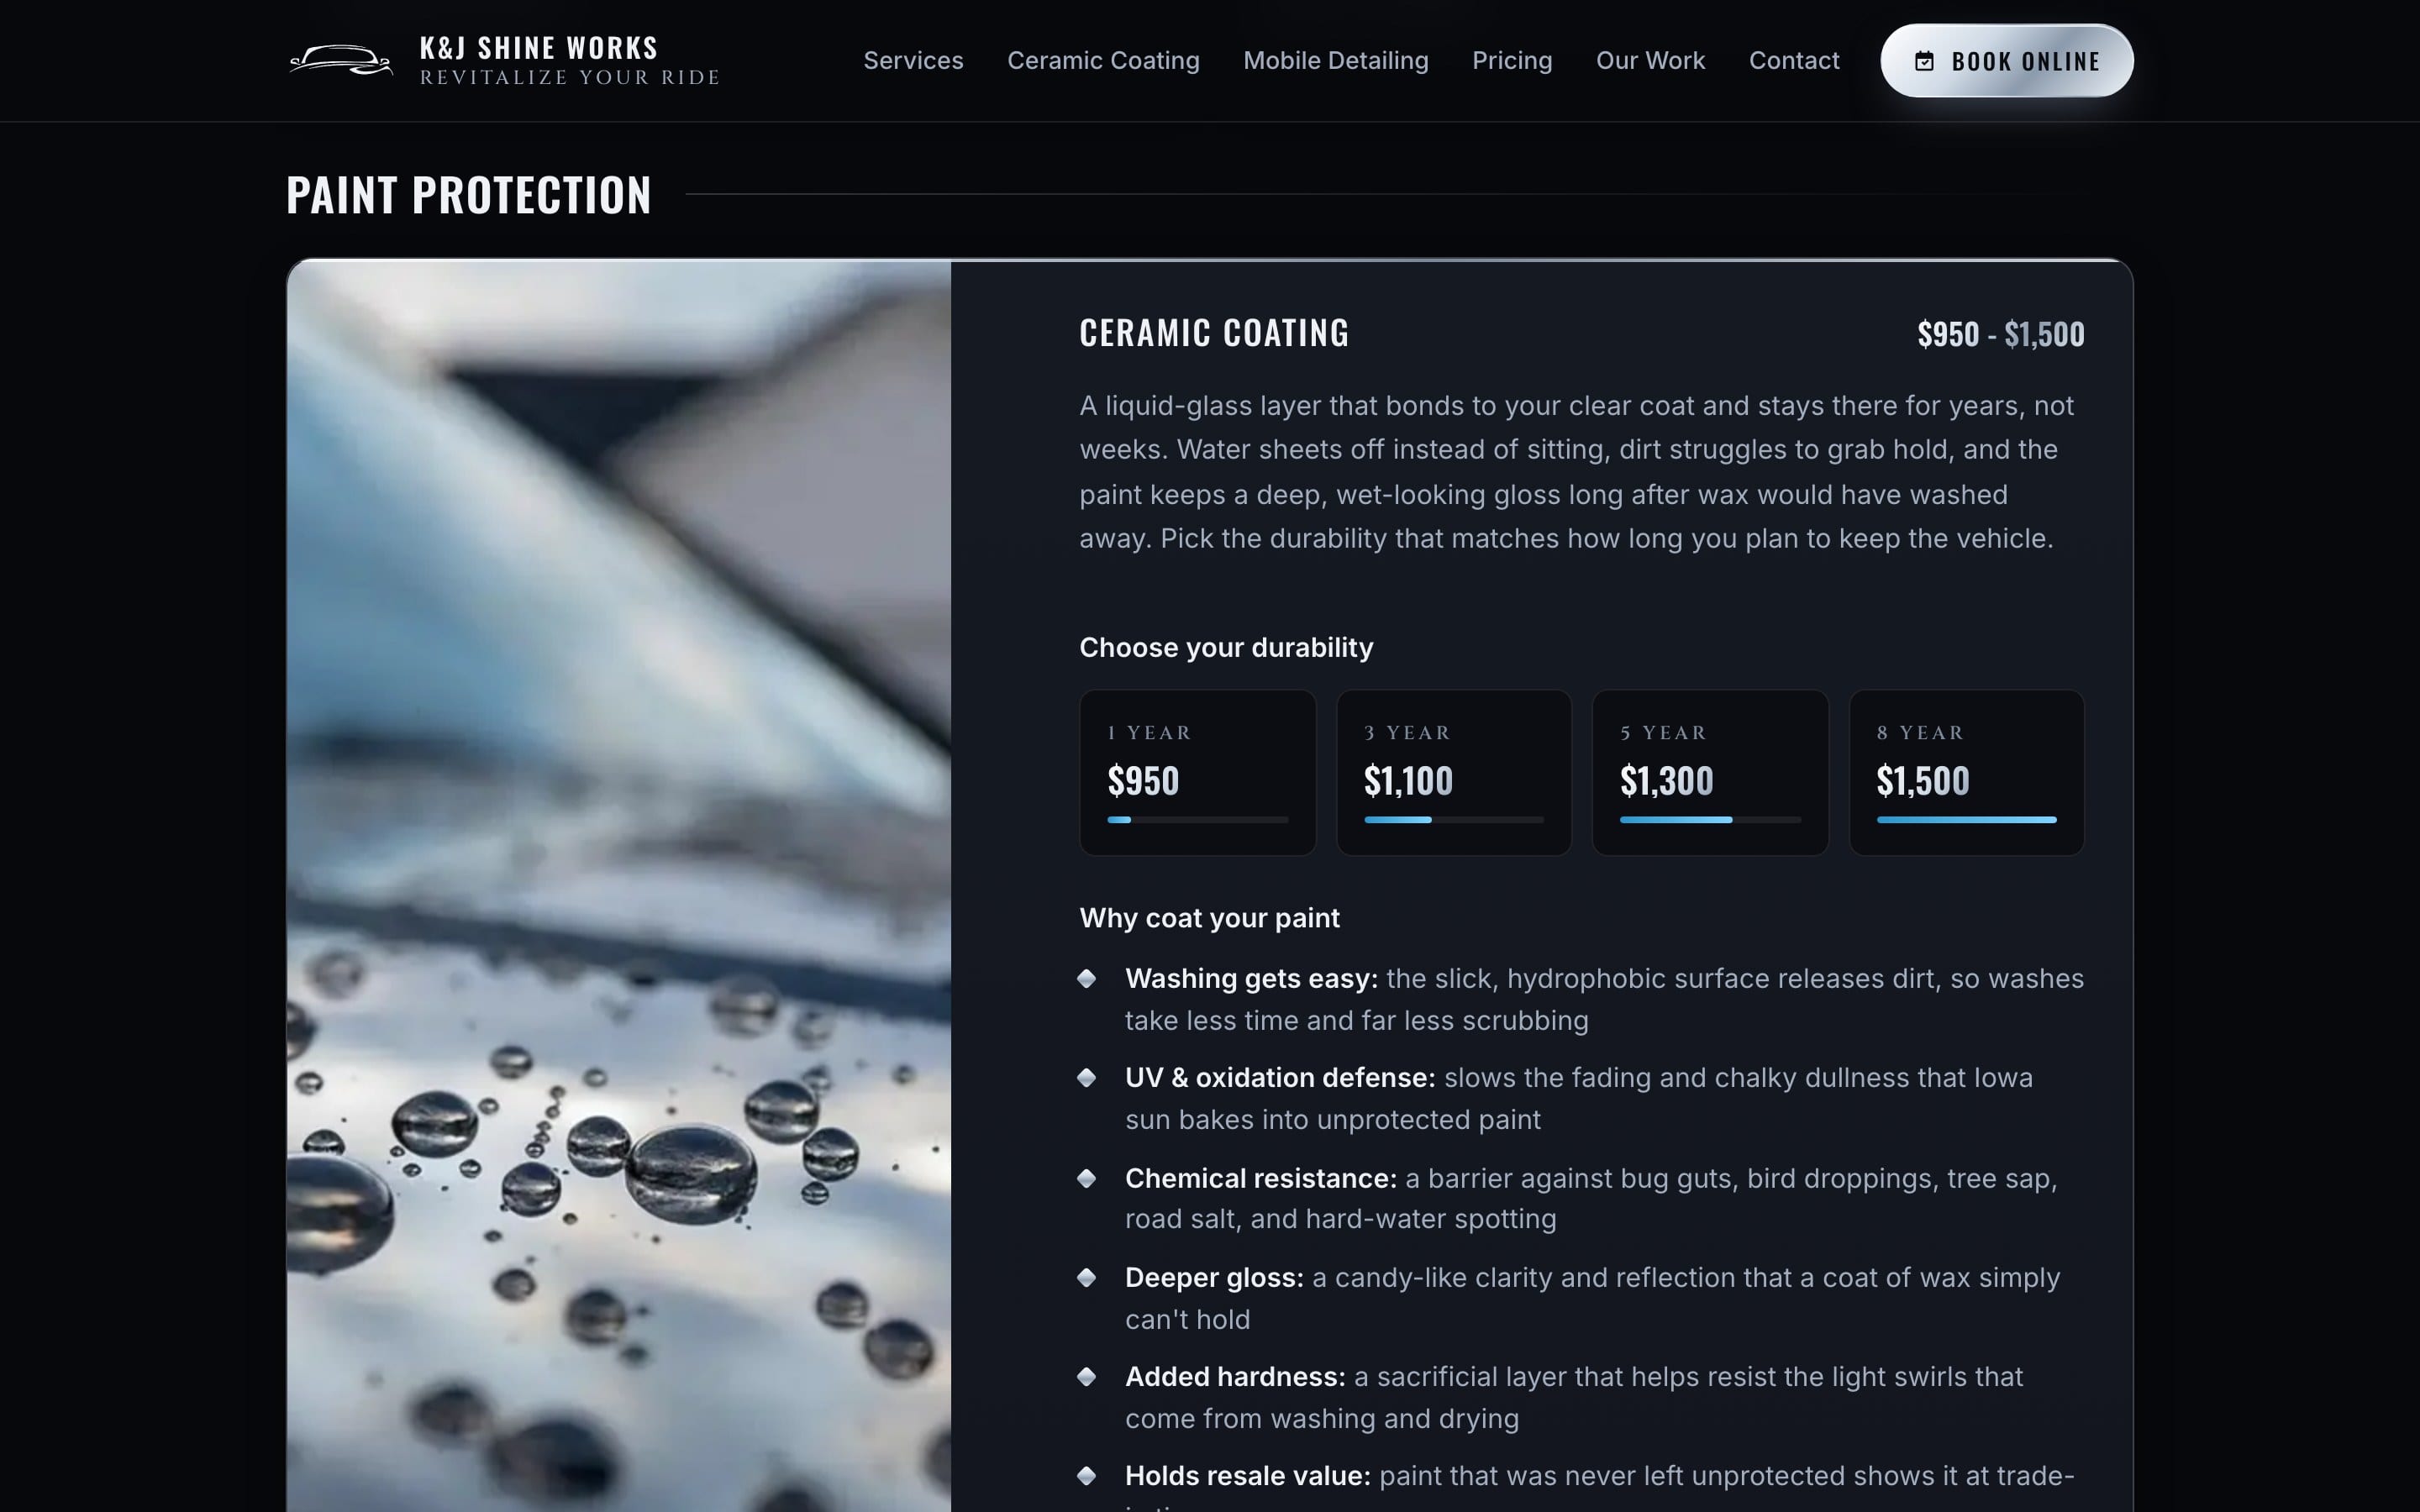Click the 8 Year durability progress bar
The image size is (2420, 1512).
click(x=1966, y=820)
